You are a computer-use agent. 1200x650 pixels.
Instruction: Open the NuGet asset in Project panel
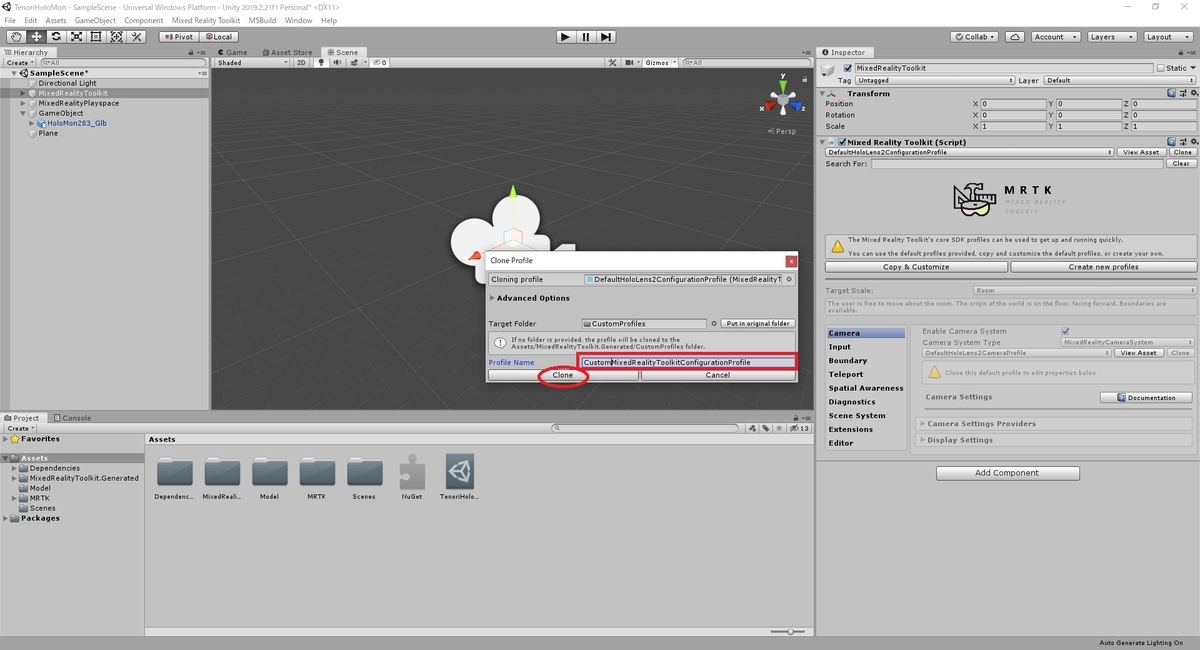(412, 478)
